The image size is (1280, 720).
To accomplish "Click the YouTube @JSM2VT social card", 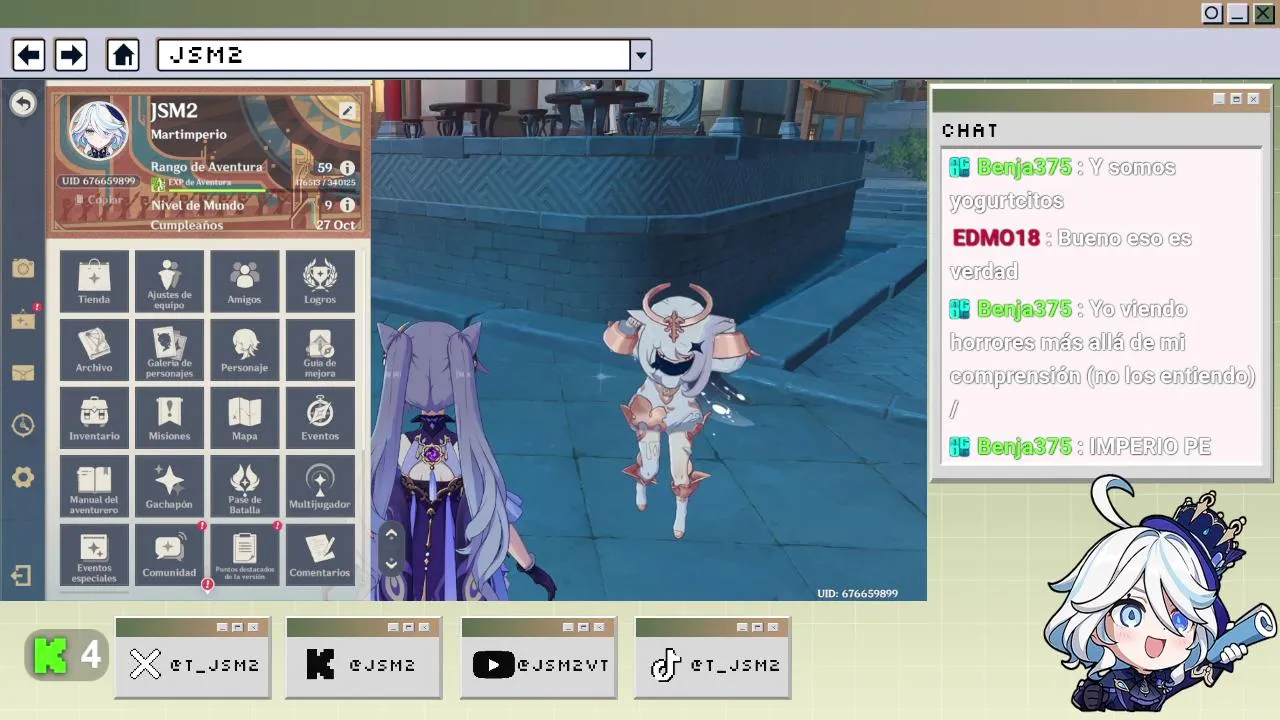I will tap(538, 658).
